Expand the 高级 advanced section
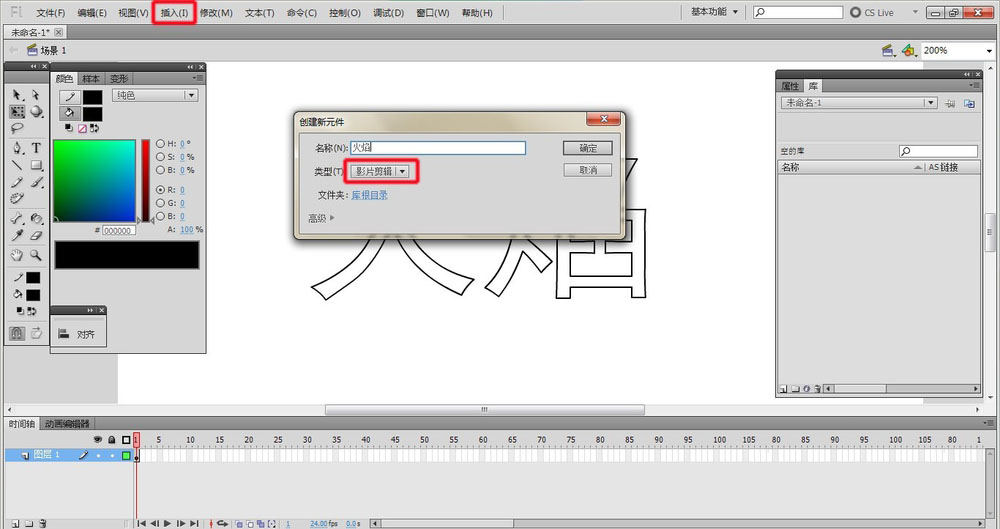 (321, 218)
